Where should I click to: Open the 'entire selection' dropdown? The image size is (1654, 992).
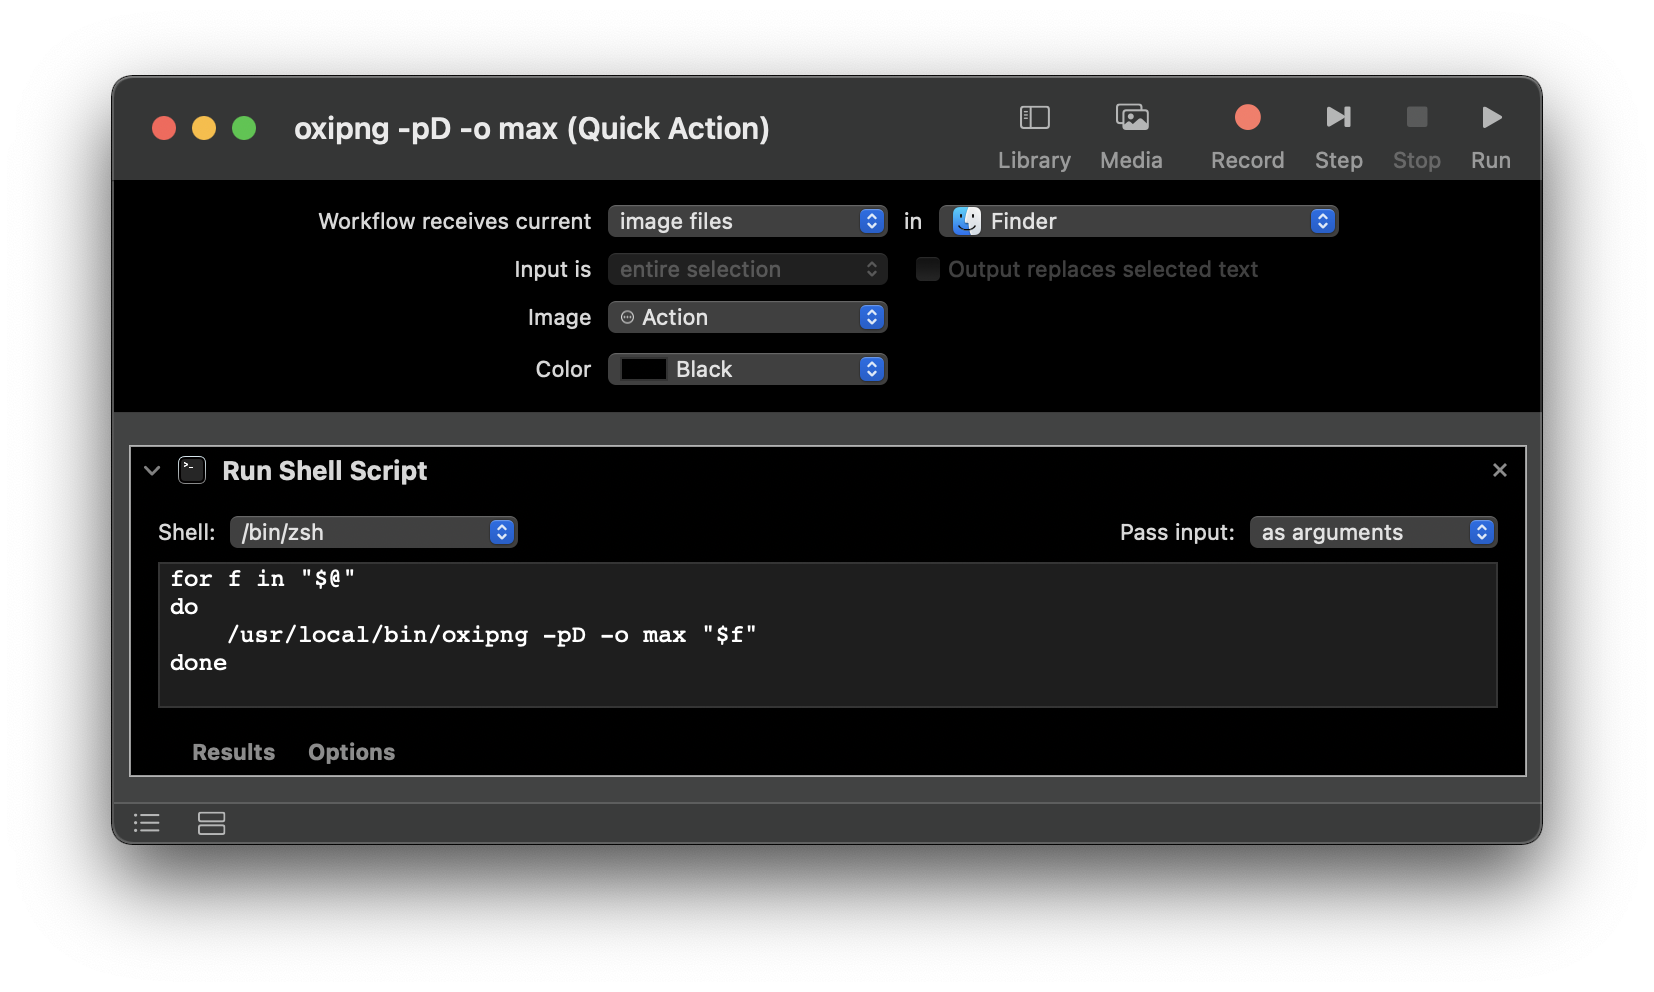point(747,269)
